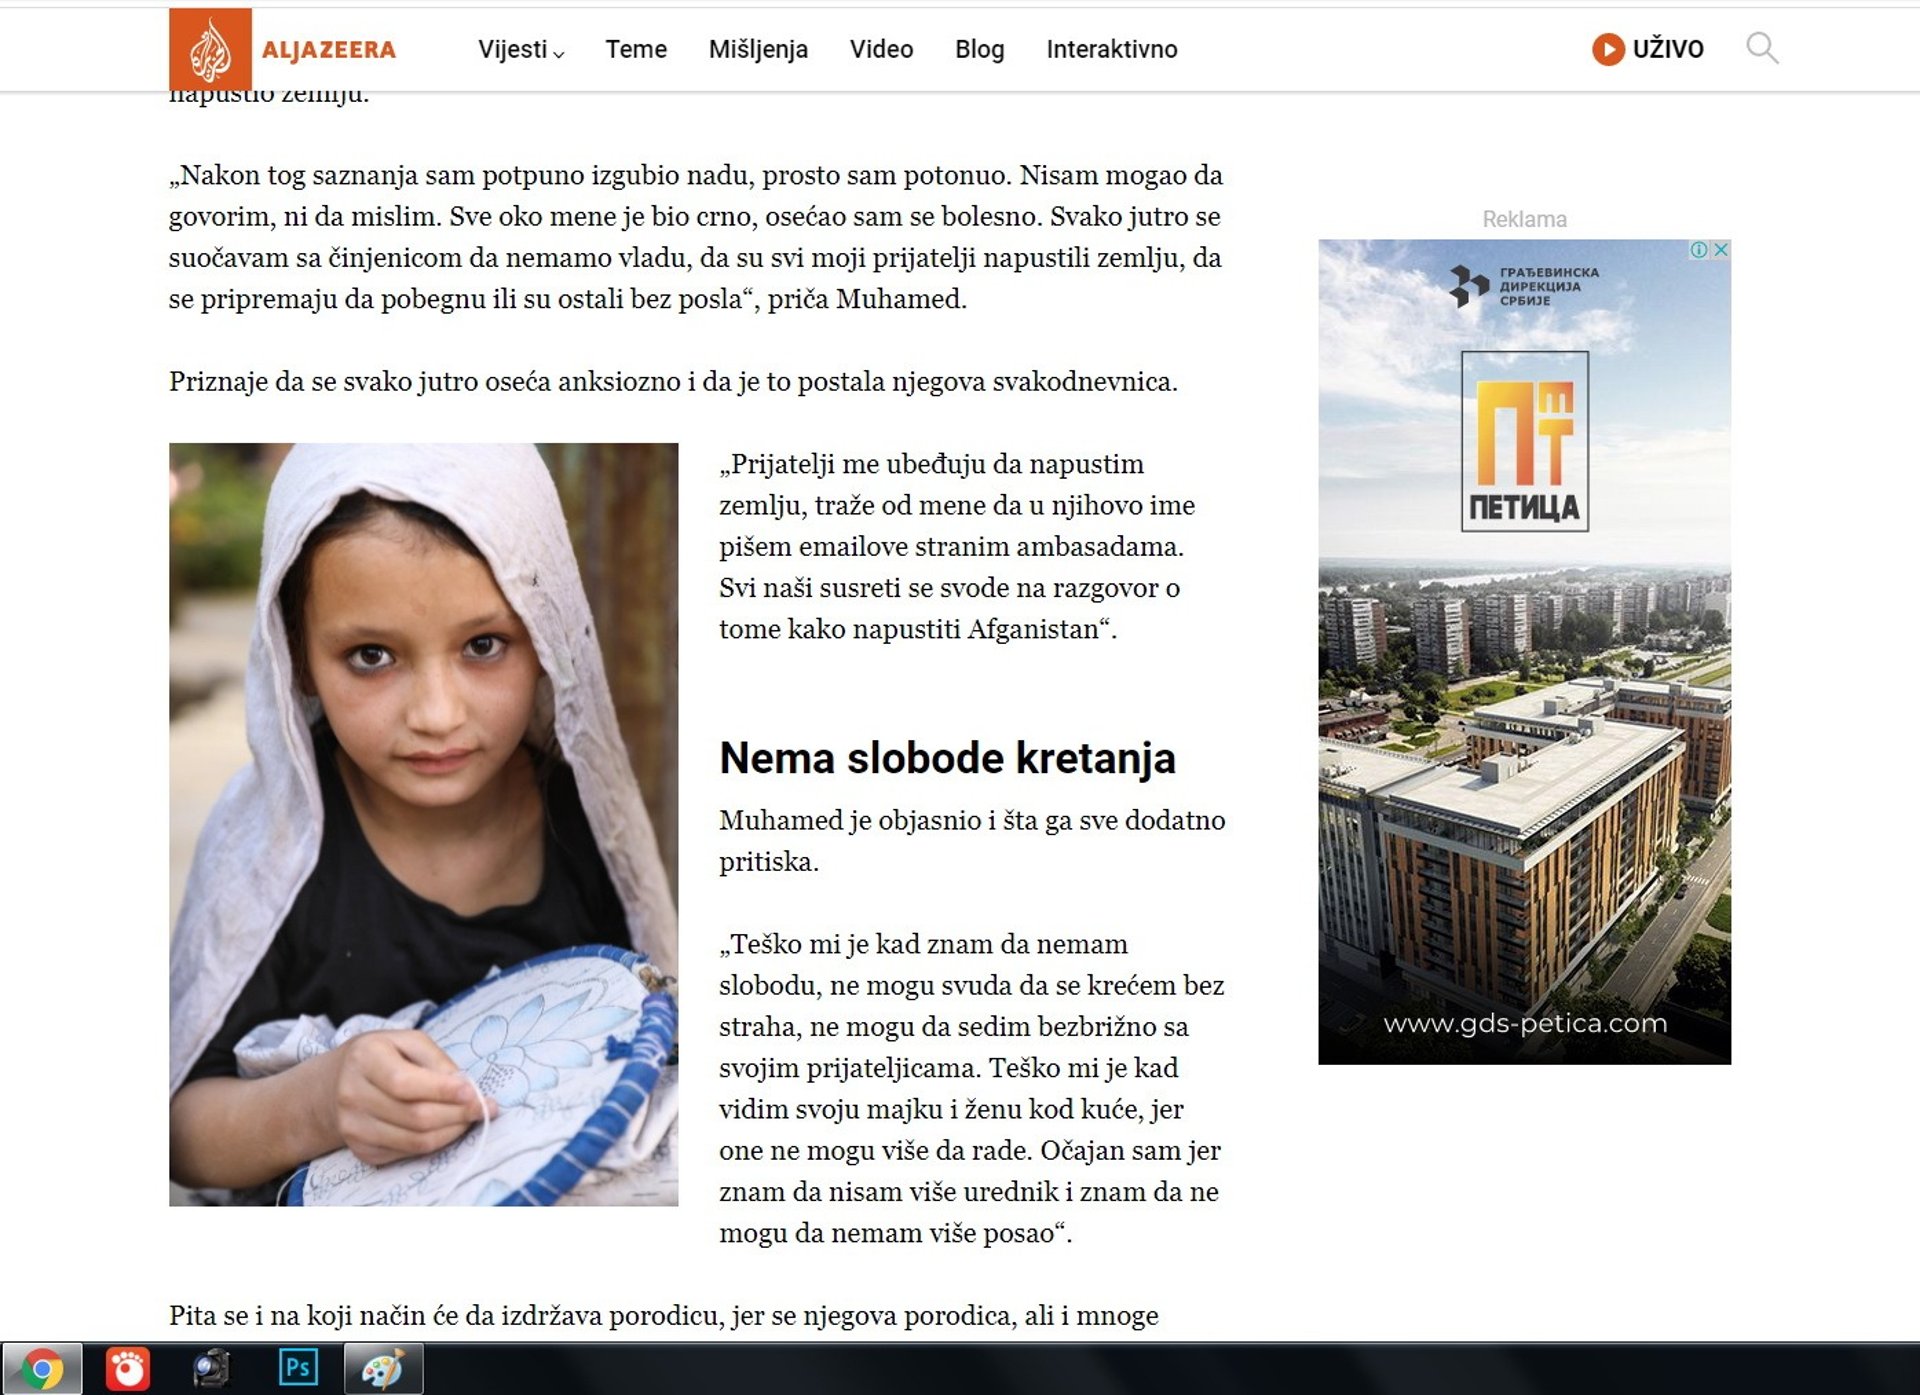Image resolution: width=1920 pixels, height=1395 pixels.
Task: Close the ad with X icon
Action: pyautogui.click(x=1721, y=250)
